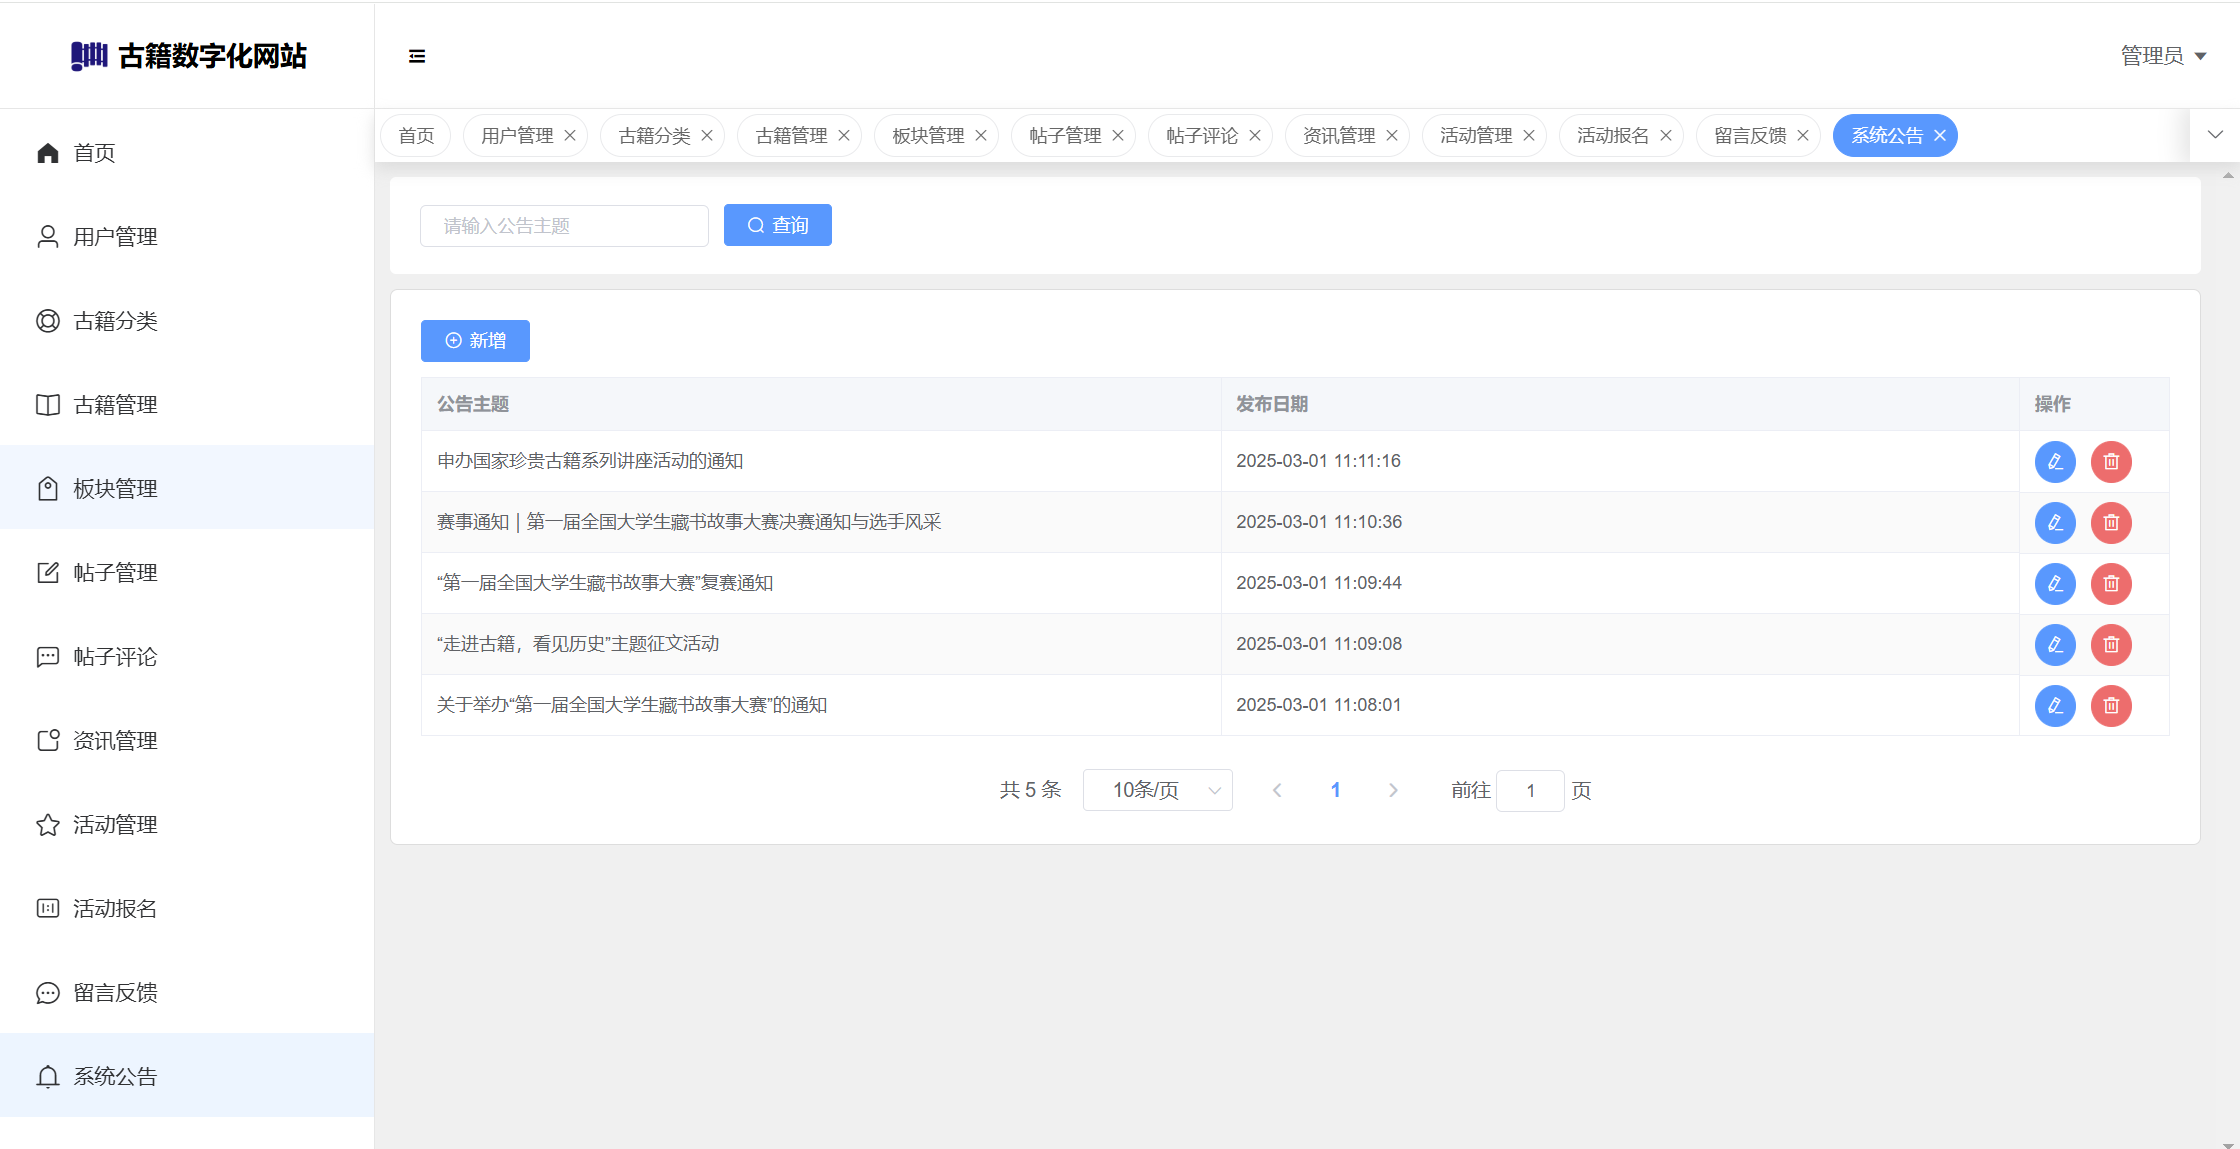Go to 活动管理 star menu item

tap(115, 825)
